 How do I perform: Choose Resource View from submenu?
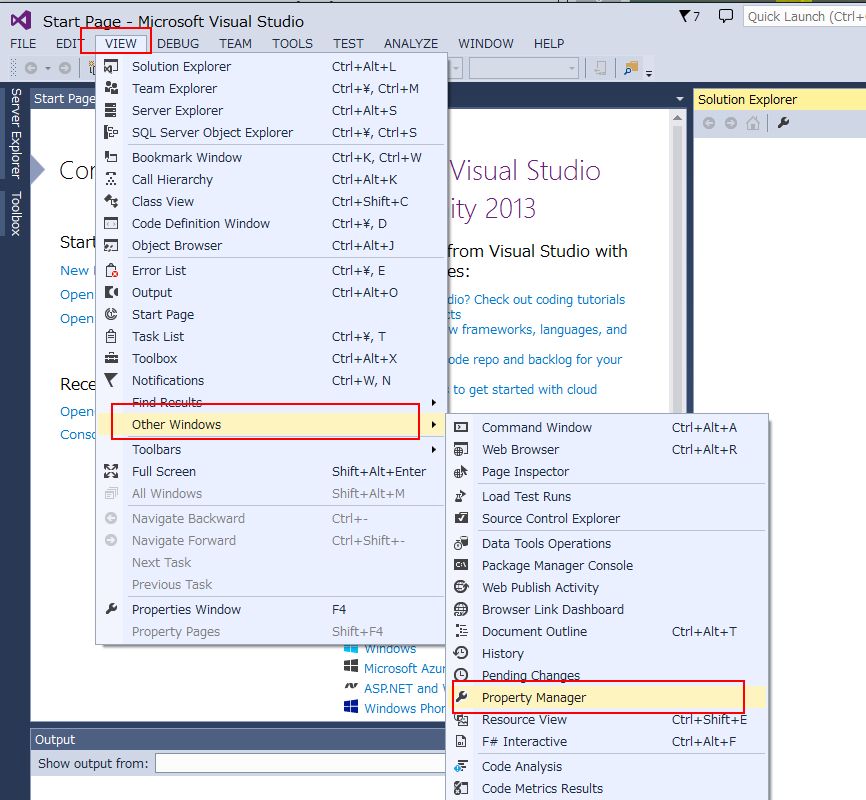pos(608,719)
